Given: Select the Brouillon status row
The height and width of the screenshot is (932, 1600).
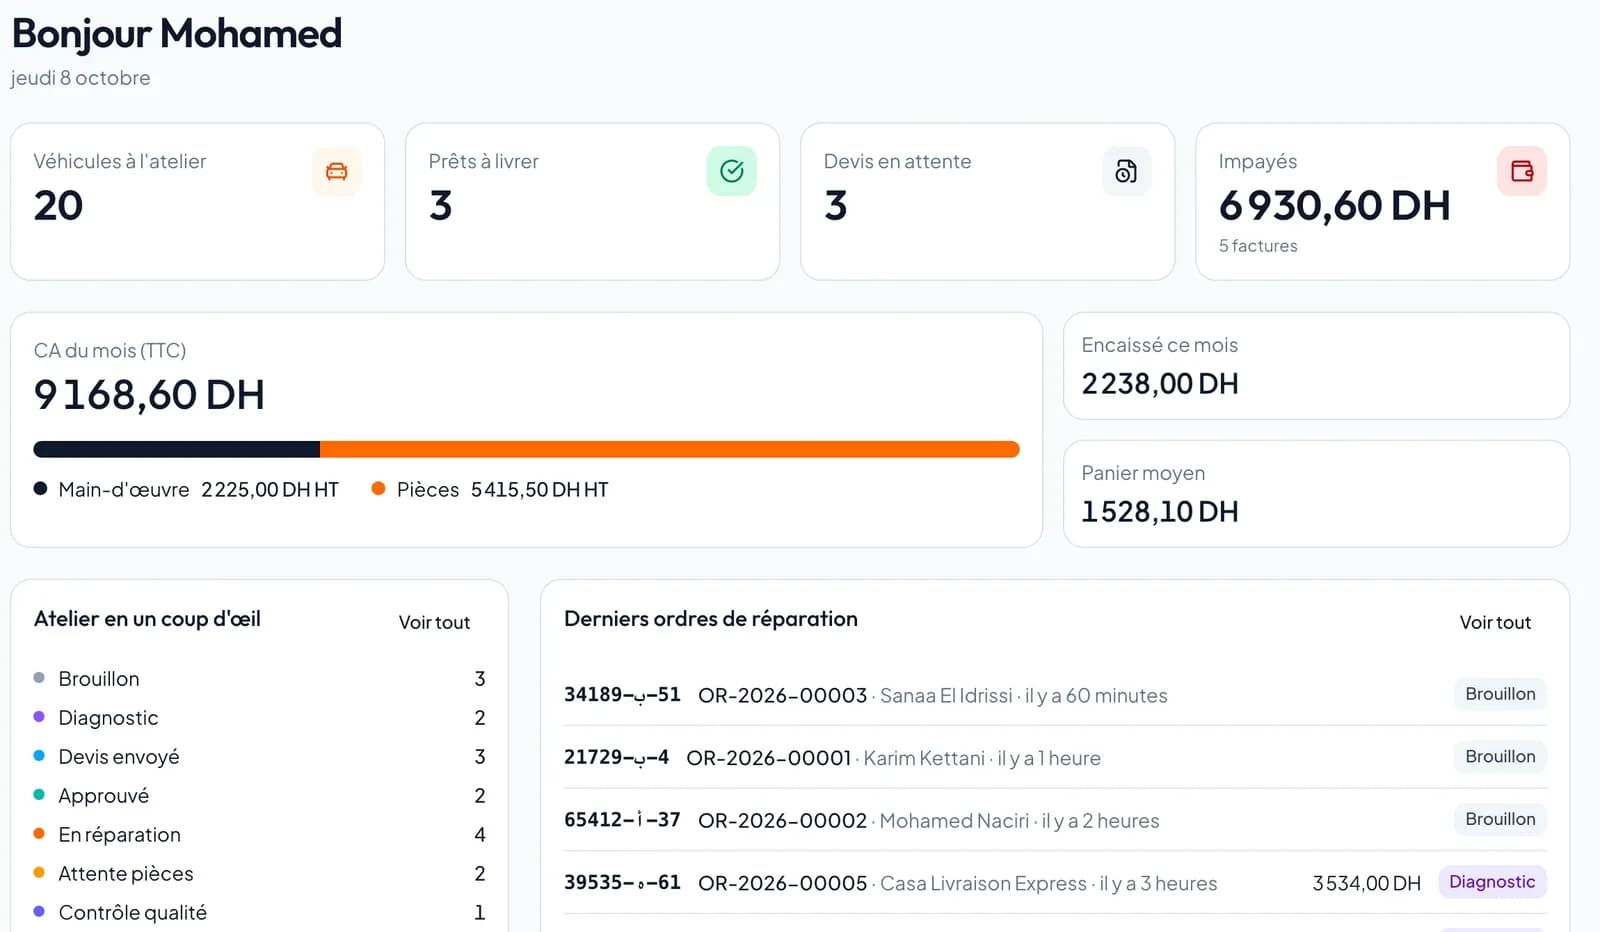Looking at the screenshot, I should (x=259, y=679).
